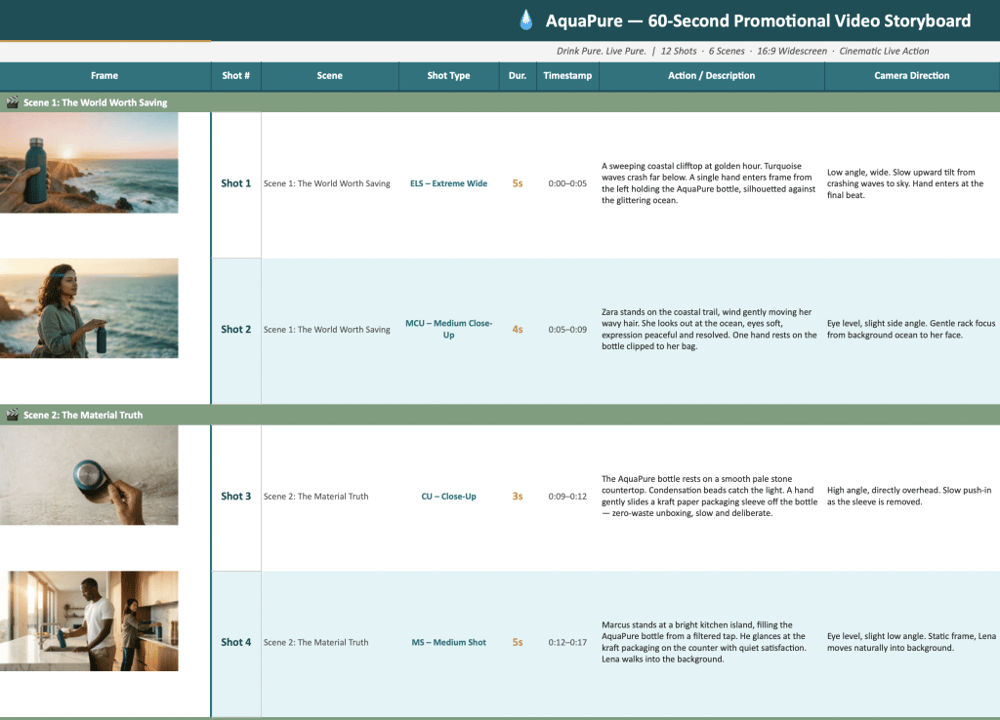Click the 0:12–0:17 timestamp cell
Screen dimensions: 1000x720
tap(567, 642)
